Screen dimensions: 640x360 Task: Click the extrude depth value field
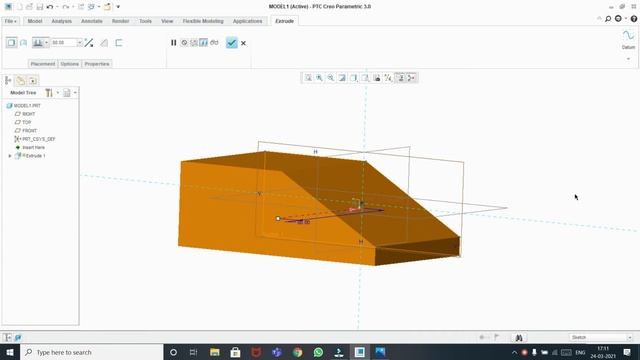(x=64, y=42)
